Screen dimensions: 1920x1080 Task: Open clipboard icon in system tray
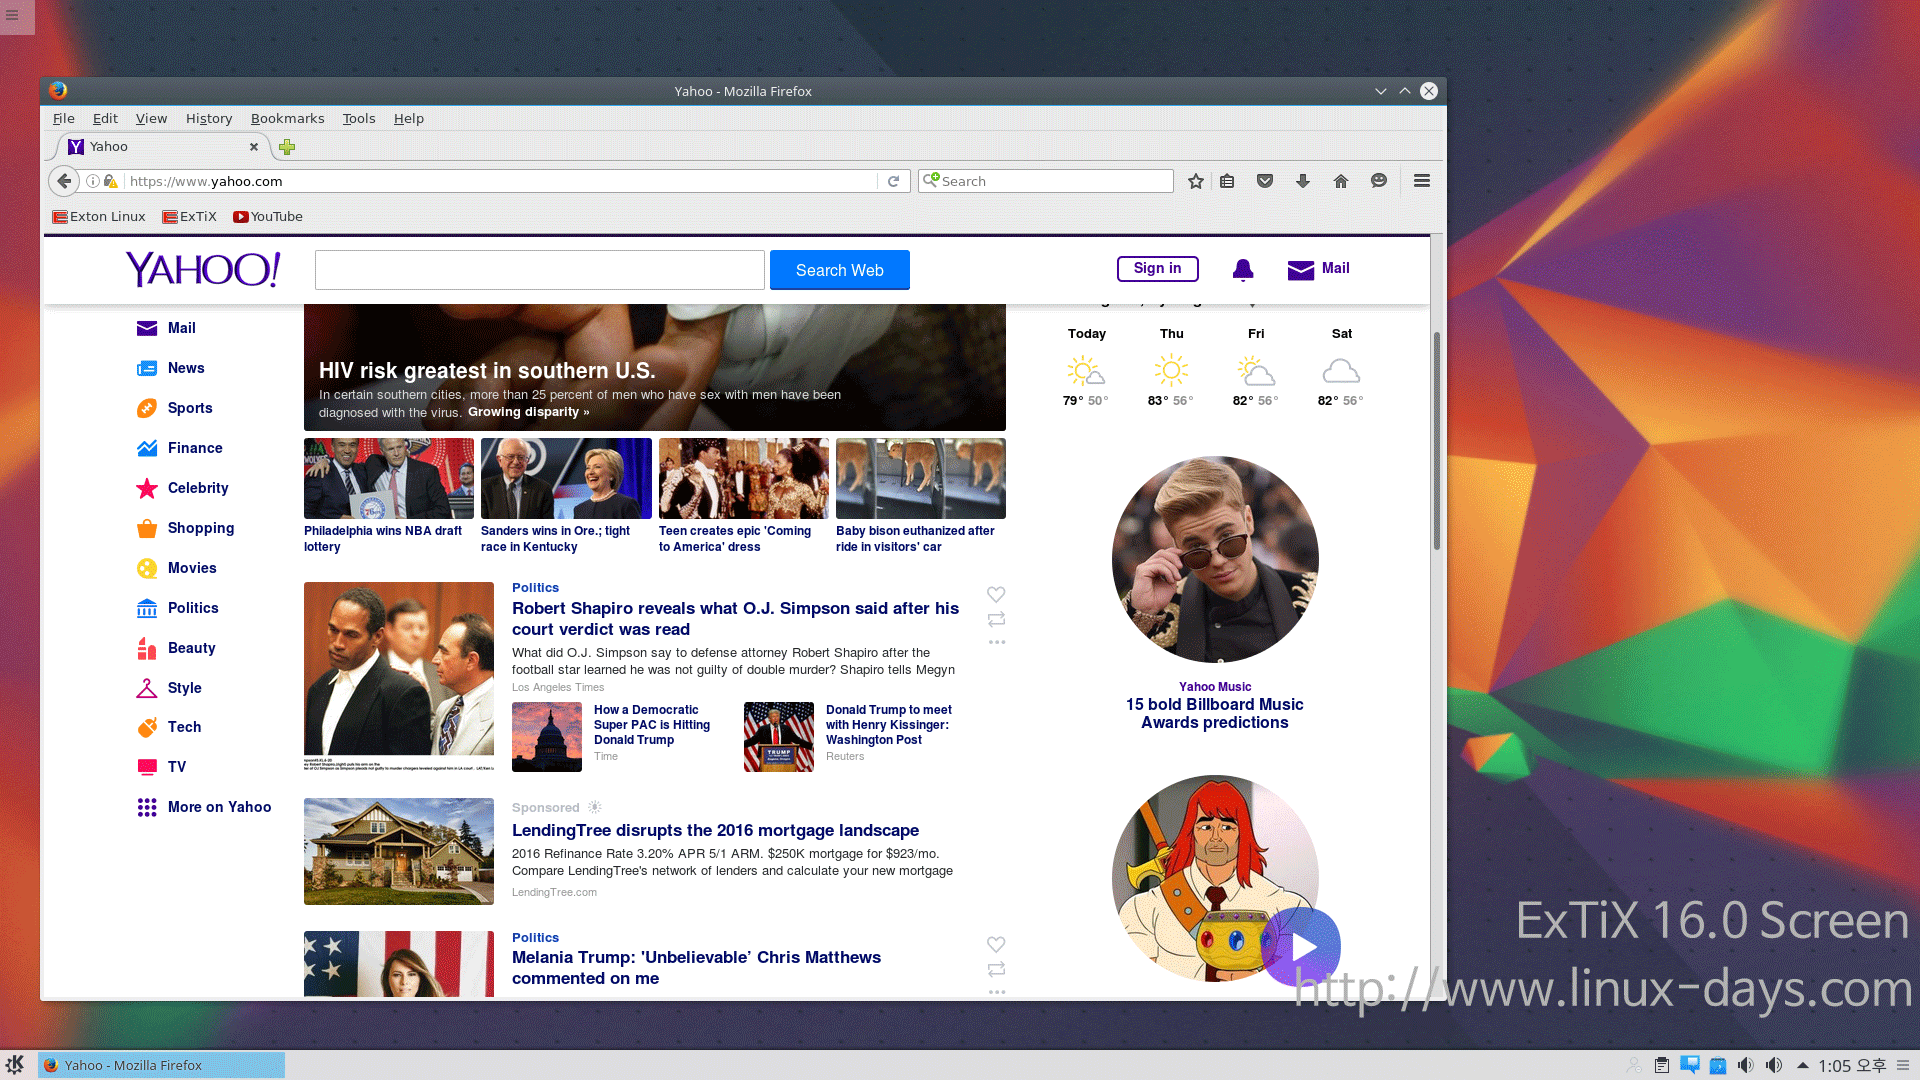coord(1662,1065)
